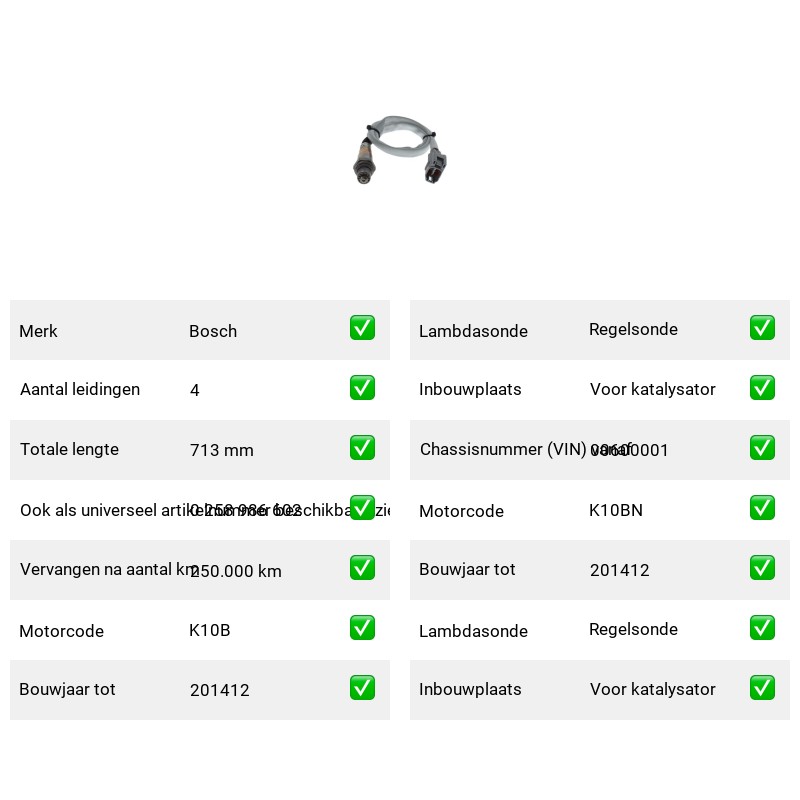Image resolution: width=800 pixels, height=800 pixels.
Task: Click the 713 mm length value
Action: point(221,450)
